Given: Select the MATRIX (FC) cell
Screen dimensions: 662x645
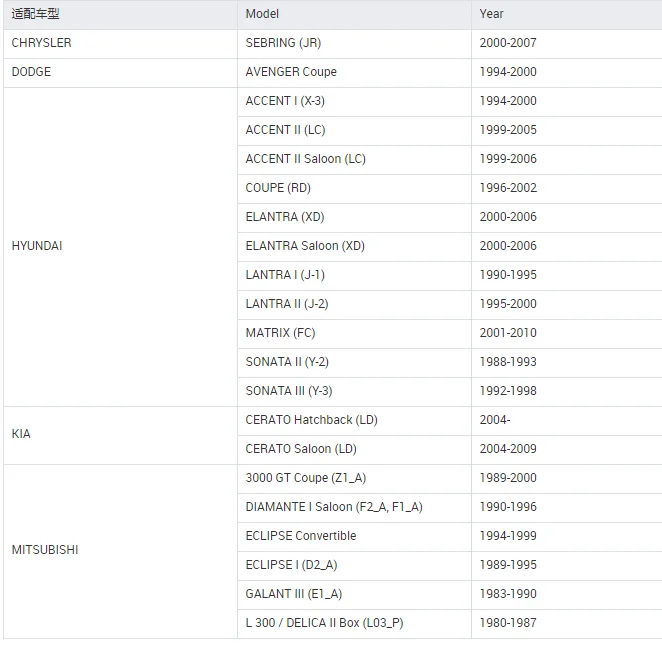Looking at the screenshot, I should 354,334.
